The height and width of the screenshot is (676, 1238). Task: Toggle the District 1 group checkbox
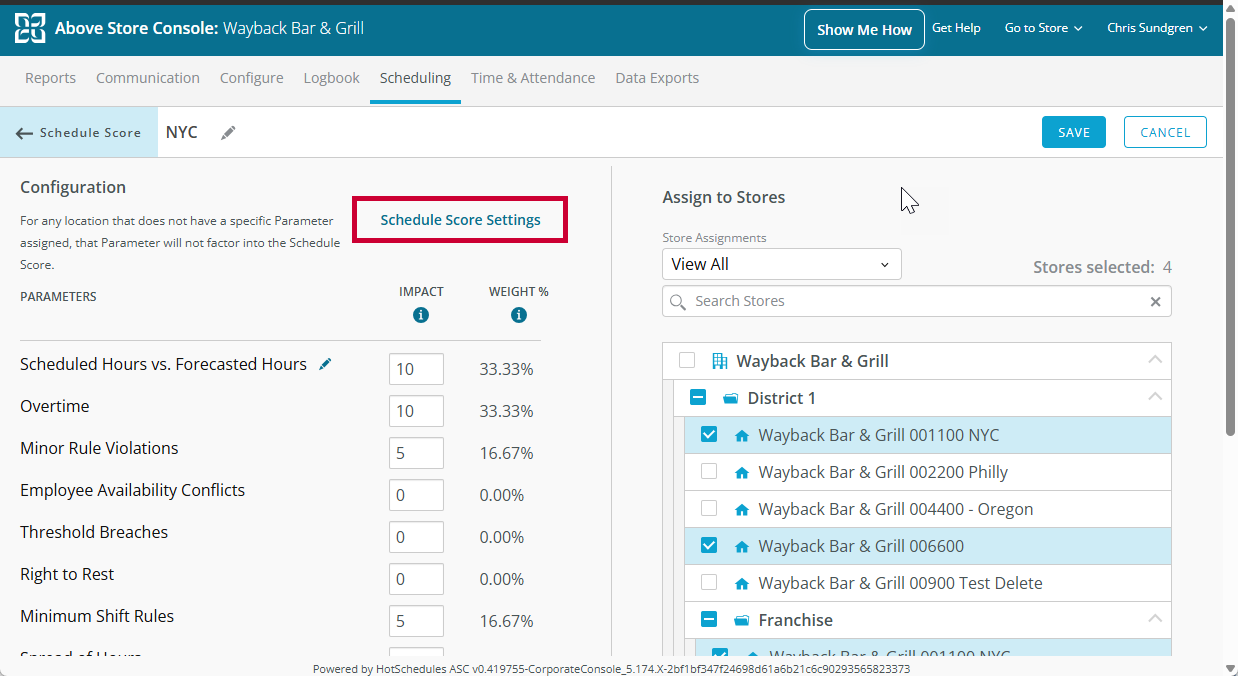698,397
